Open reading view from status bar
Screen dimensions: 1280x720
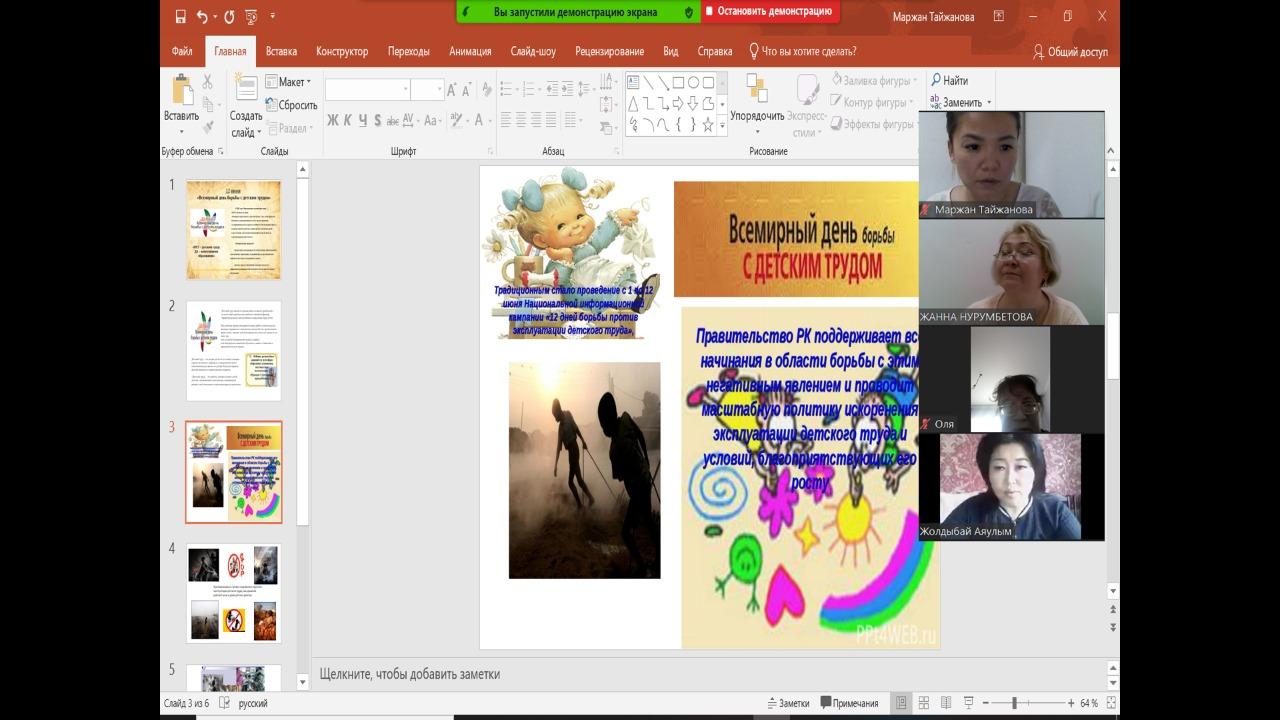pos(945,703)
